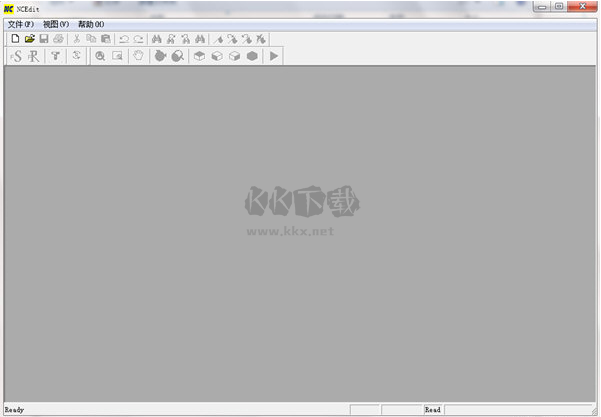The image size is (601, 417).
Task: Click the Redo arrow icon
Action: click(x=138, y=39)
